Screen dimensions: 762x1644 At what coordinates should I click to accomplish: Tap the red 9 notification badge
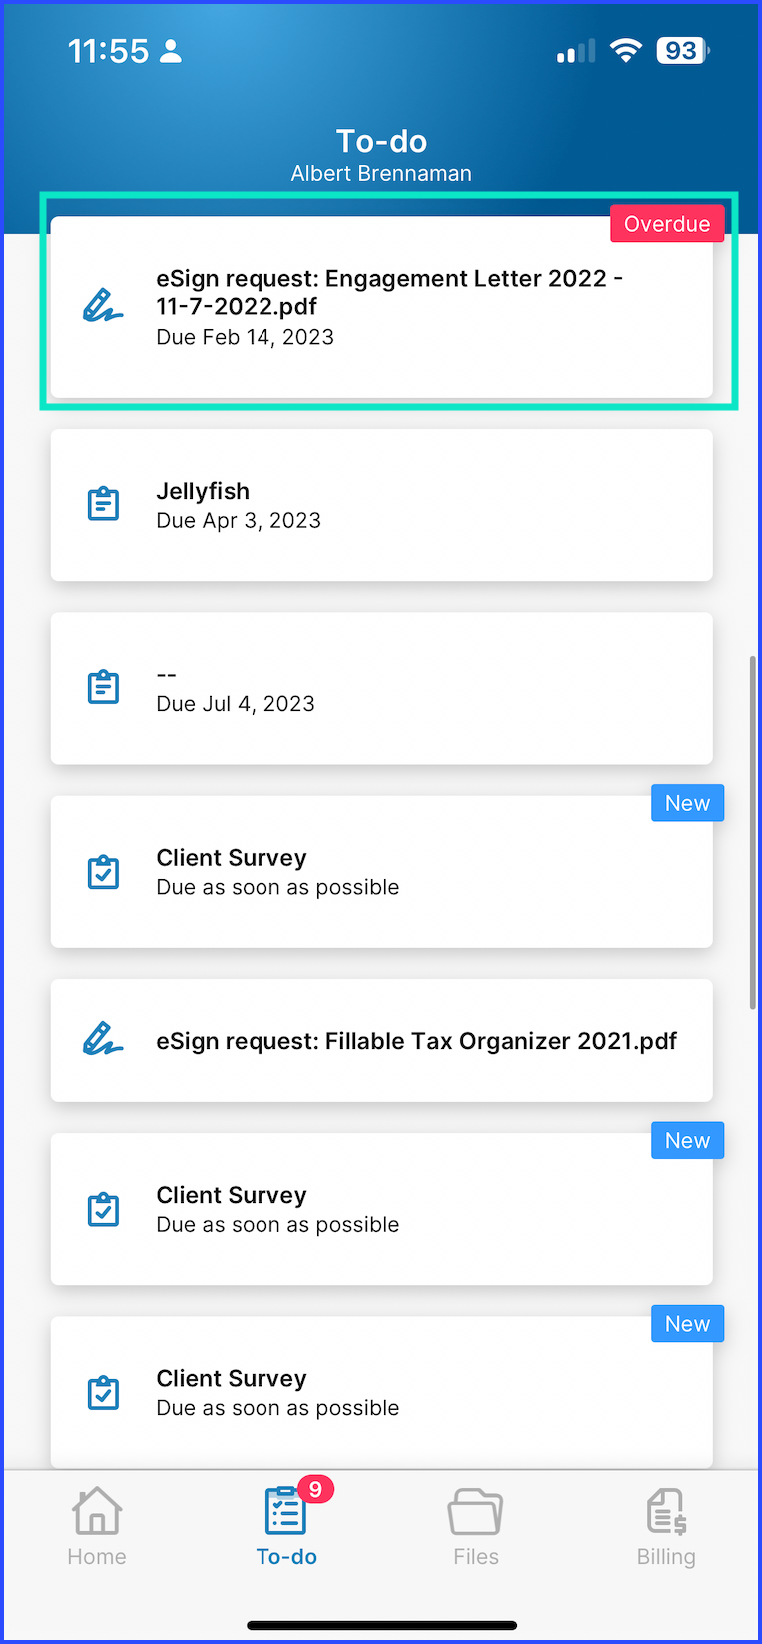(315, 1489)
